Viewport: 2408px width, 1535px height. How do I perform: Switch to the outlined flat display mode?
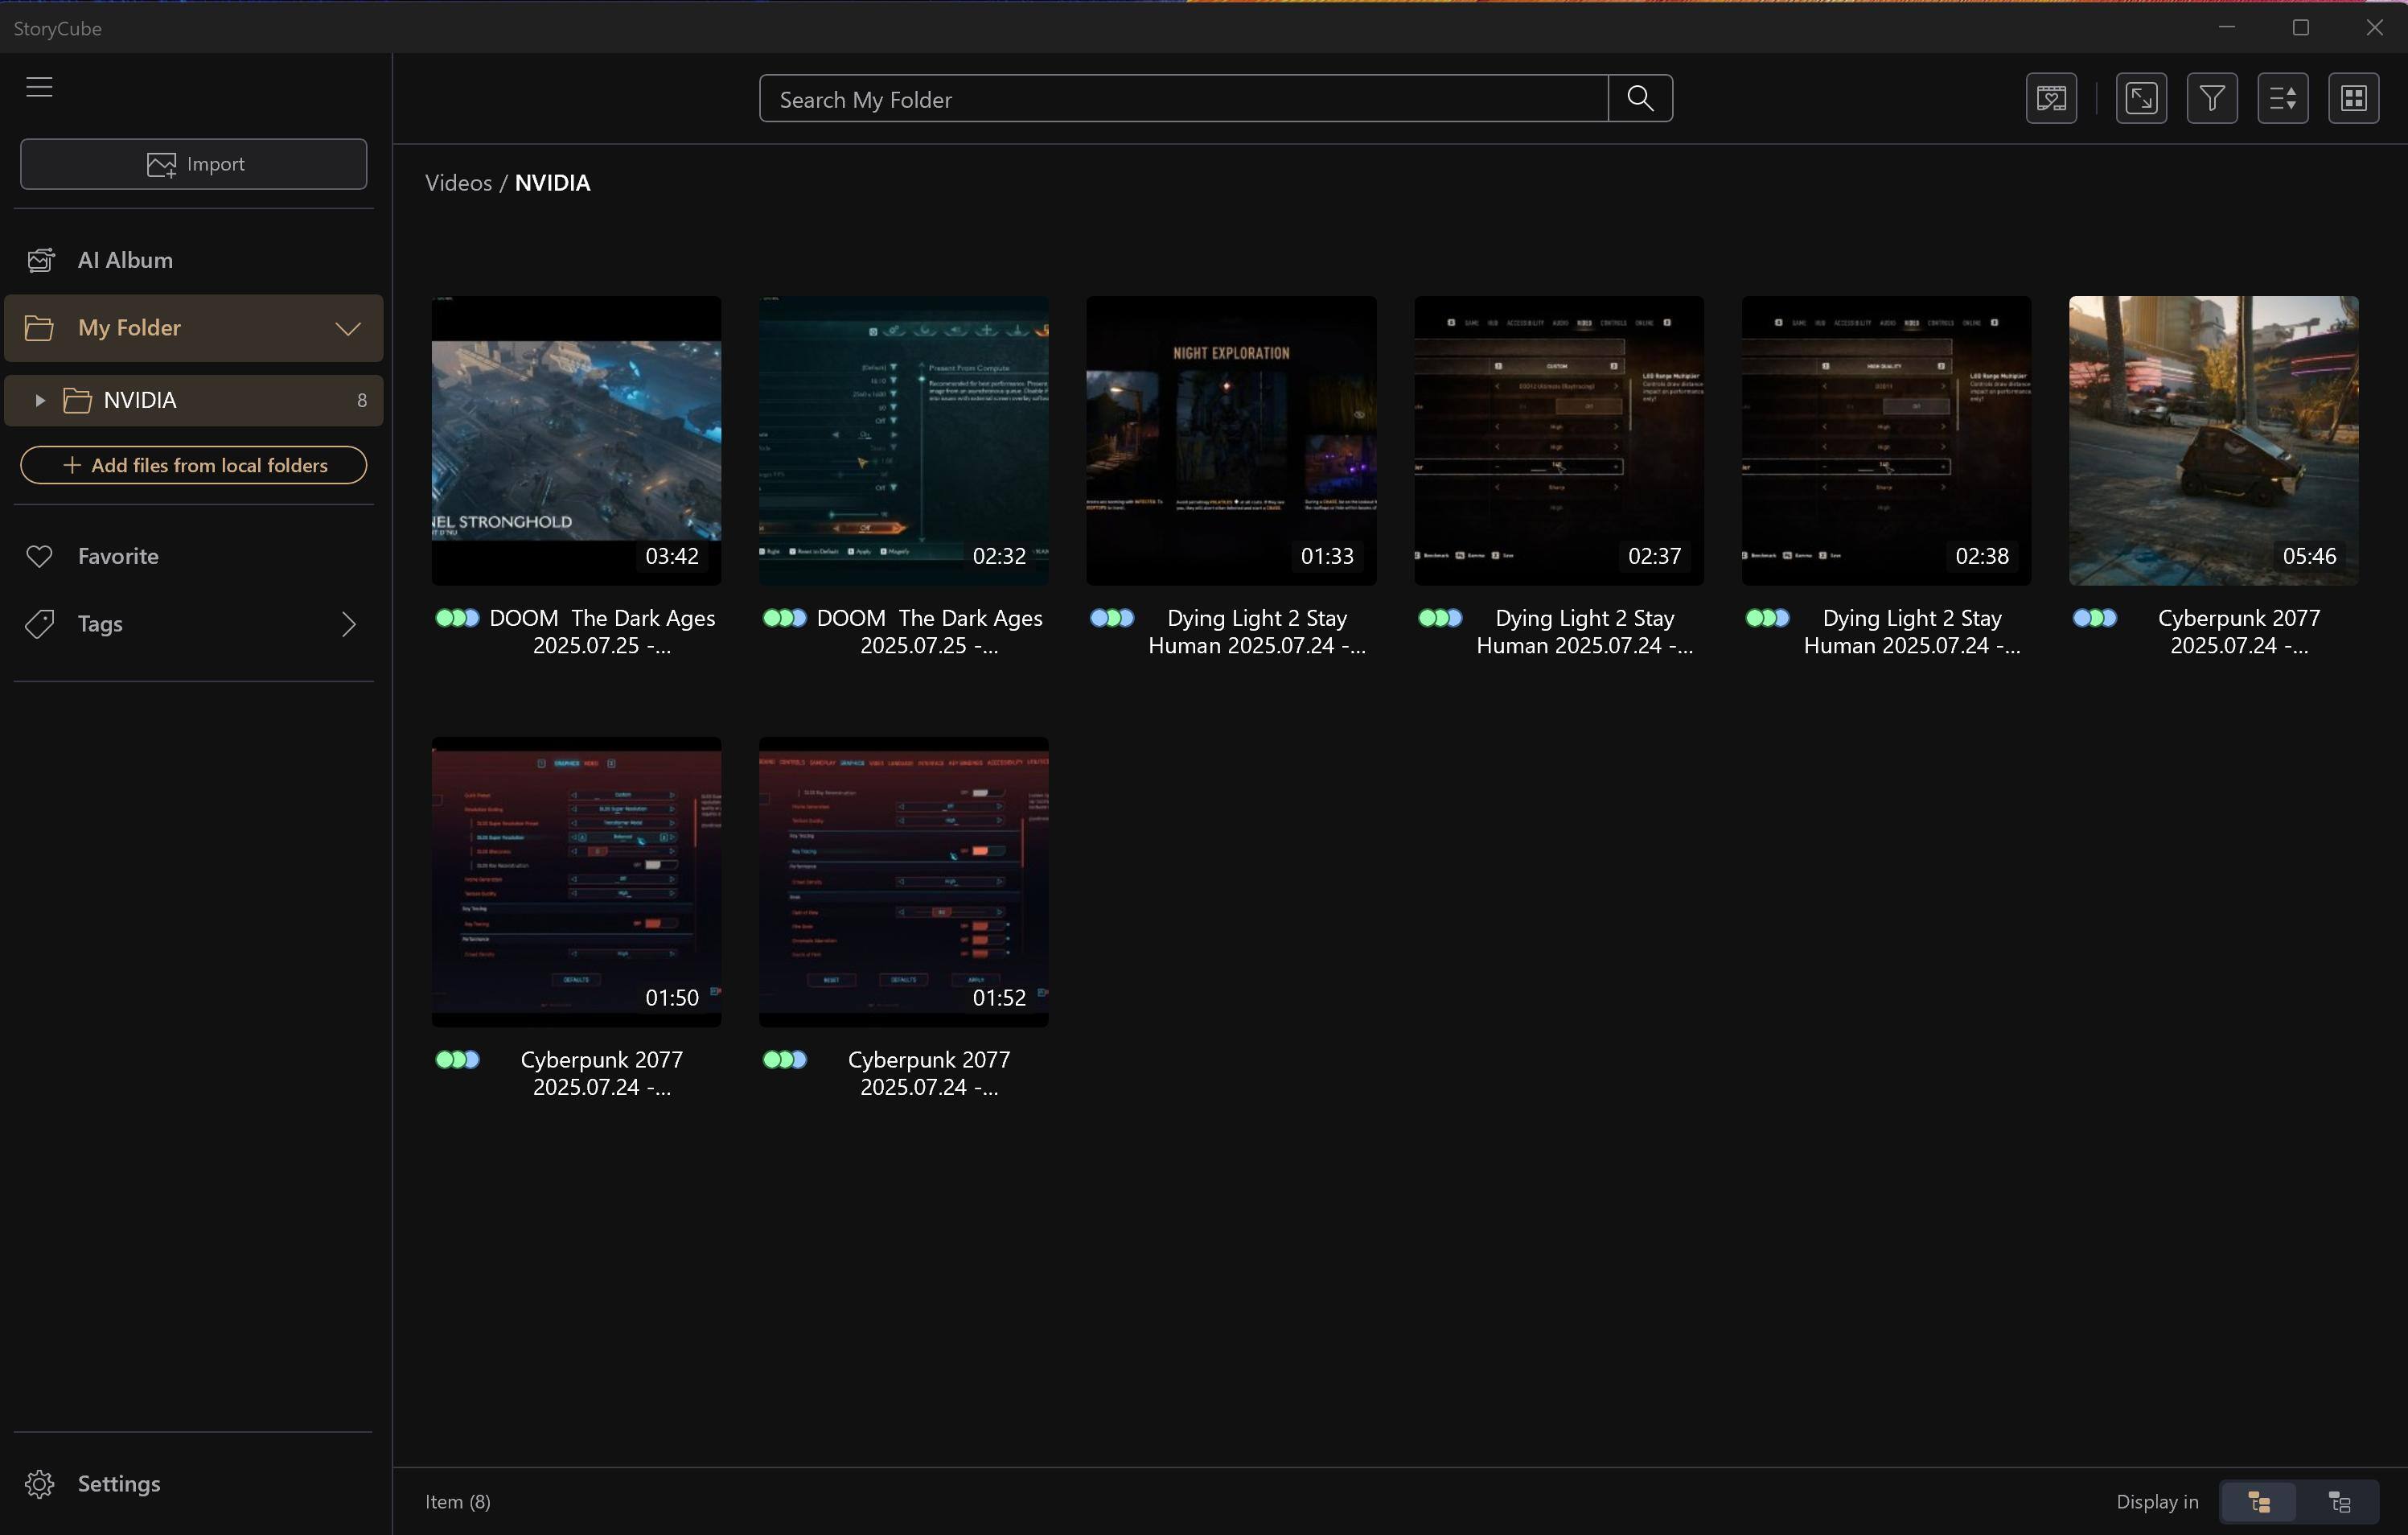point(2339,1501)
